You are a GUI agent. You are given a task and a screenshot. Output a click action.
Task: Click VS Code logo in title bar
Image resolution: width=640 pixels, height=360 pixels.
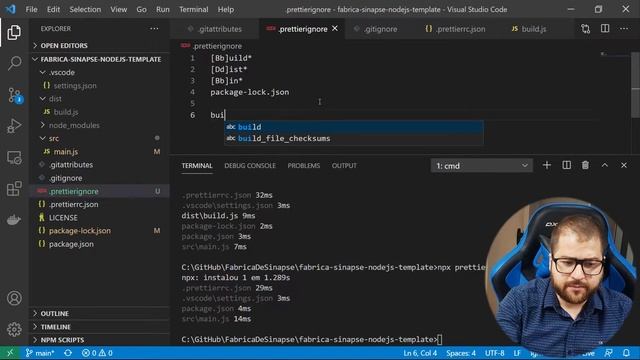[11, 9]
